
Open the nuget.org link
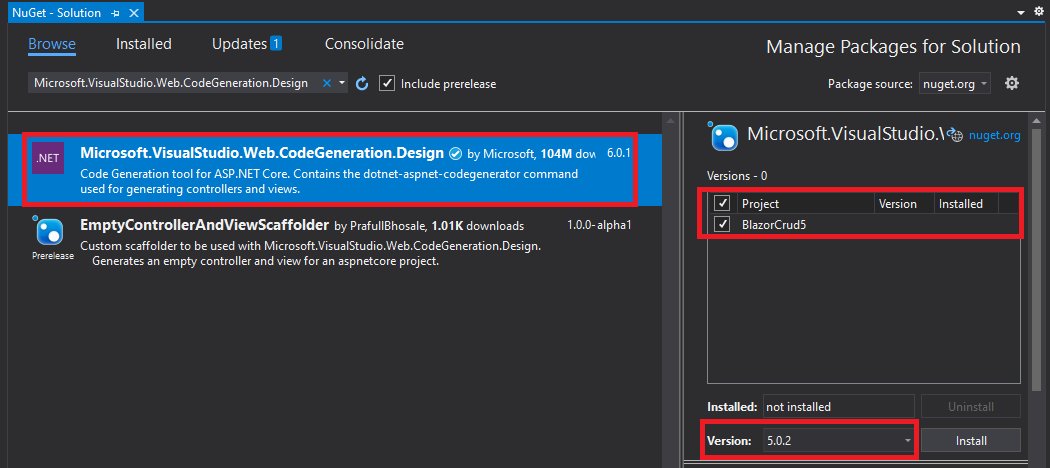pos(994,135)
